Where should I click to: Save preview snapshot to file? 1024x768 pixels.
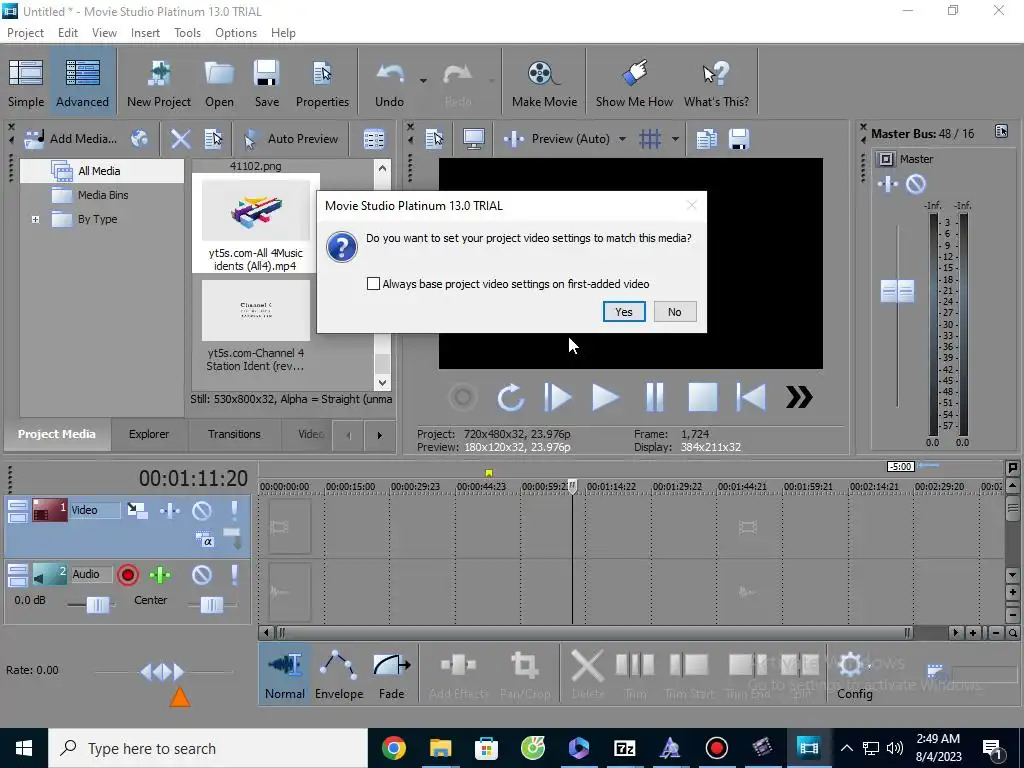739,138
